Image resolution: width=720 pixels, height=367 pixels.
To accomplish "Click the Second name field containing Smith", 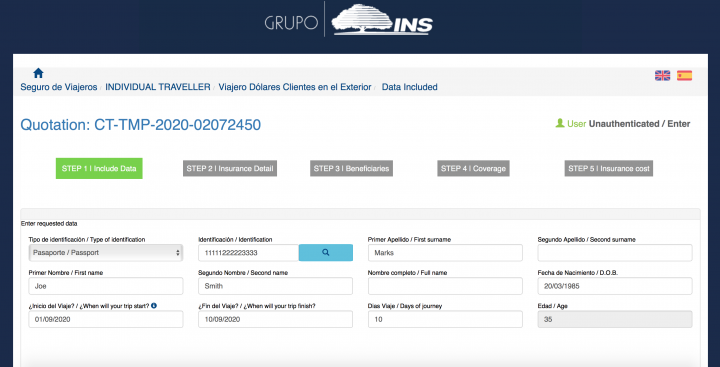I will (276, 286).
